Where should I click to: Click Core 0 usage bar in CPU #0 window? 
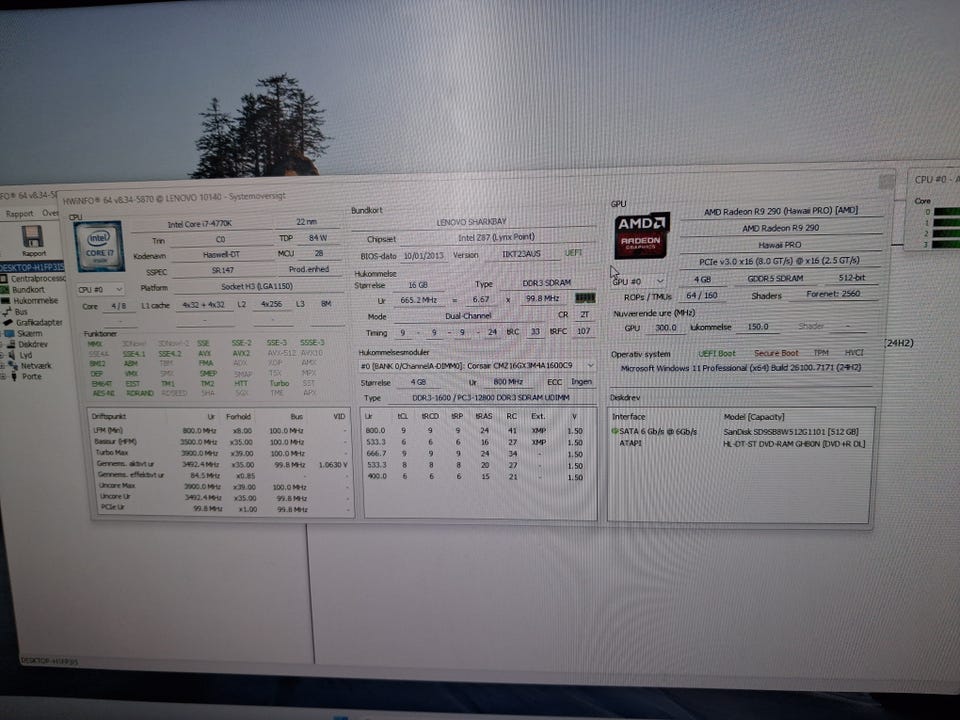pos(947,212)
